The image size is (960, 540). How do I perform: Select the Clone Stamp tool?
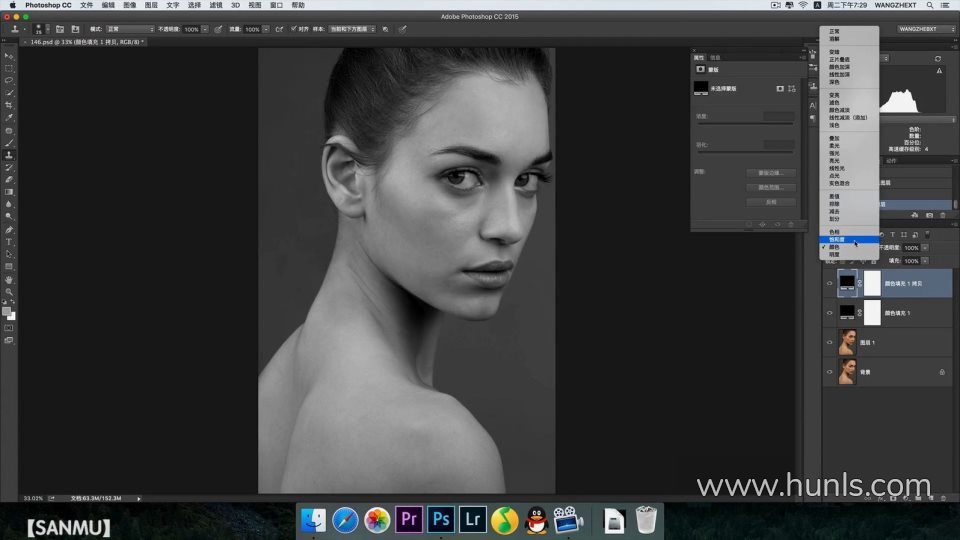click(9, 155)
